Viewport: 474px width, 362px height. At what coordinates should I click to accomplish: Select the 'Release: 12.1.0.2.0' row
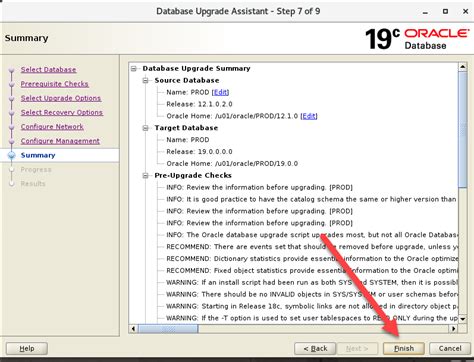tap(199, 104)
